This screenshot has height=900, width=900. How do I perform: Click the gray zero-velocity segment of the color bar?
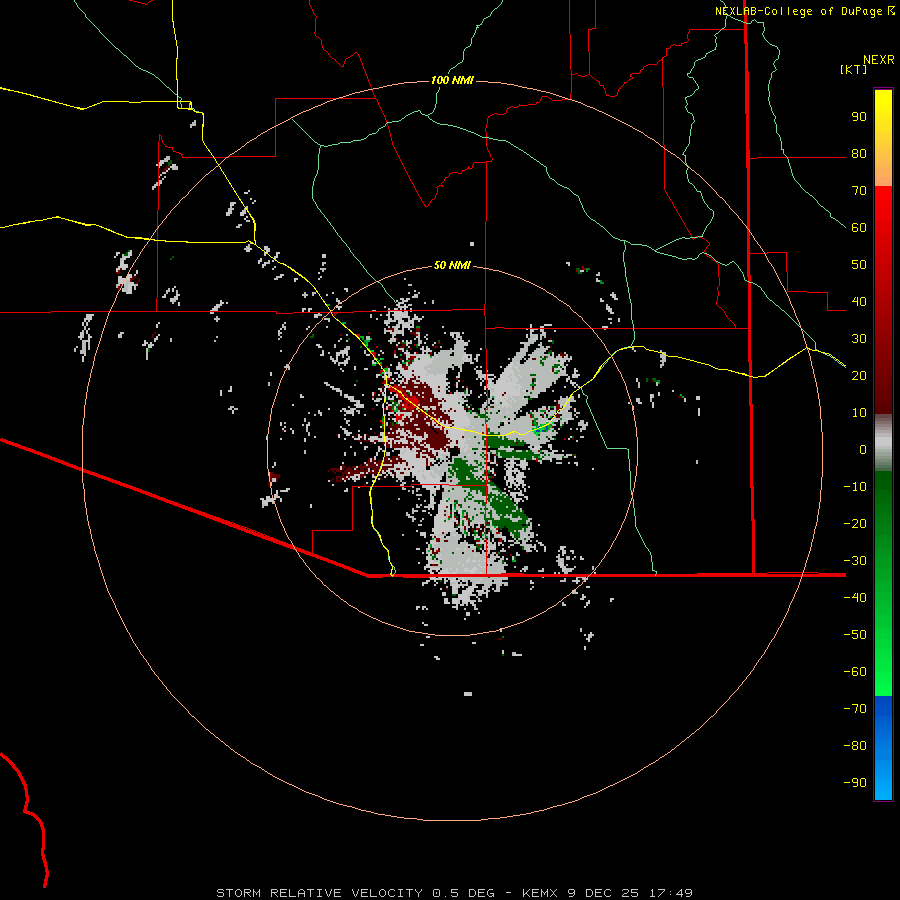(883, 443)
